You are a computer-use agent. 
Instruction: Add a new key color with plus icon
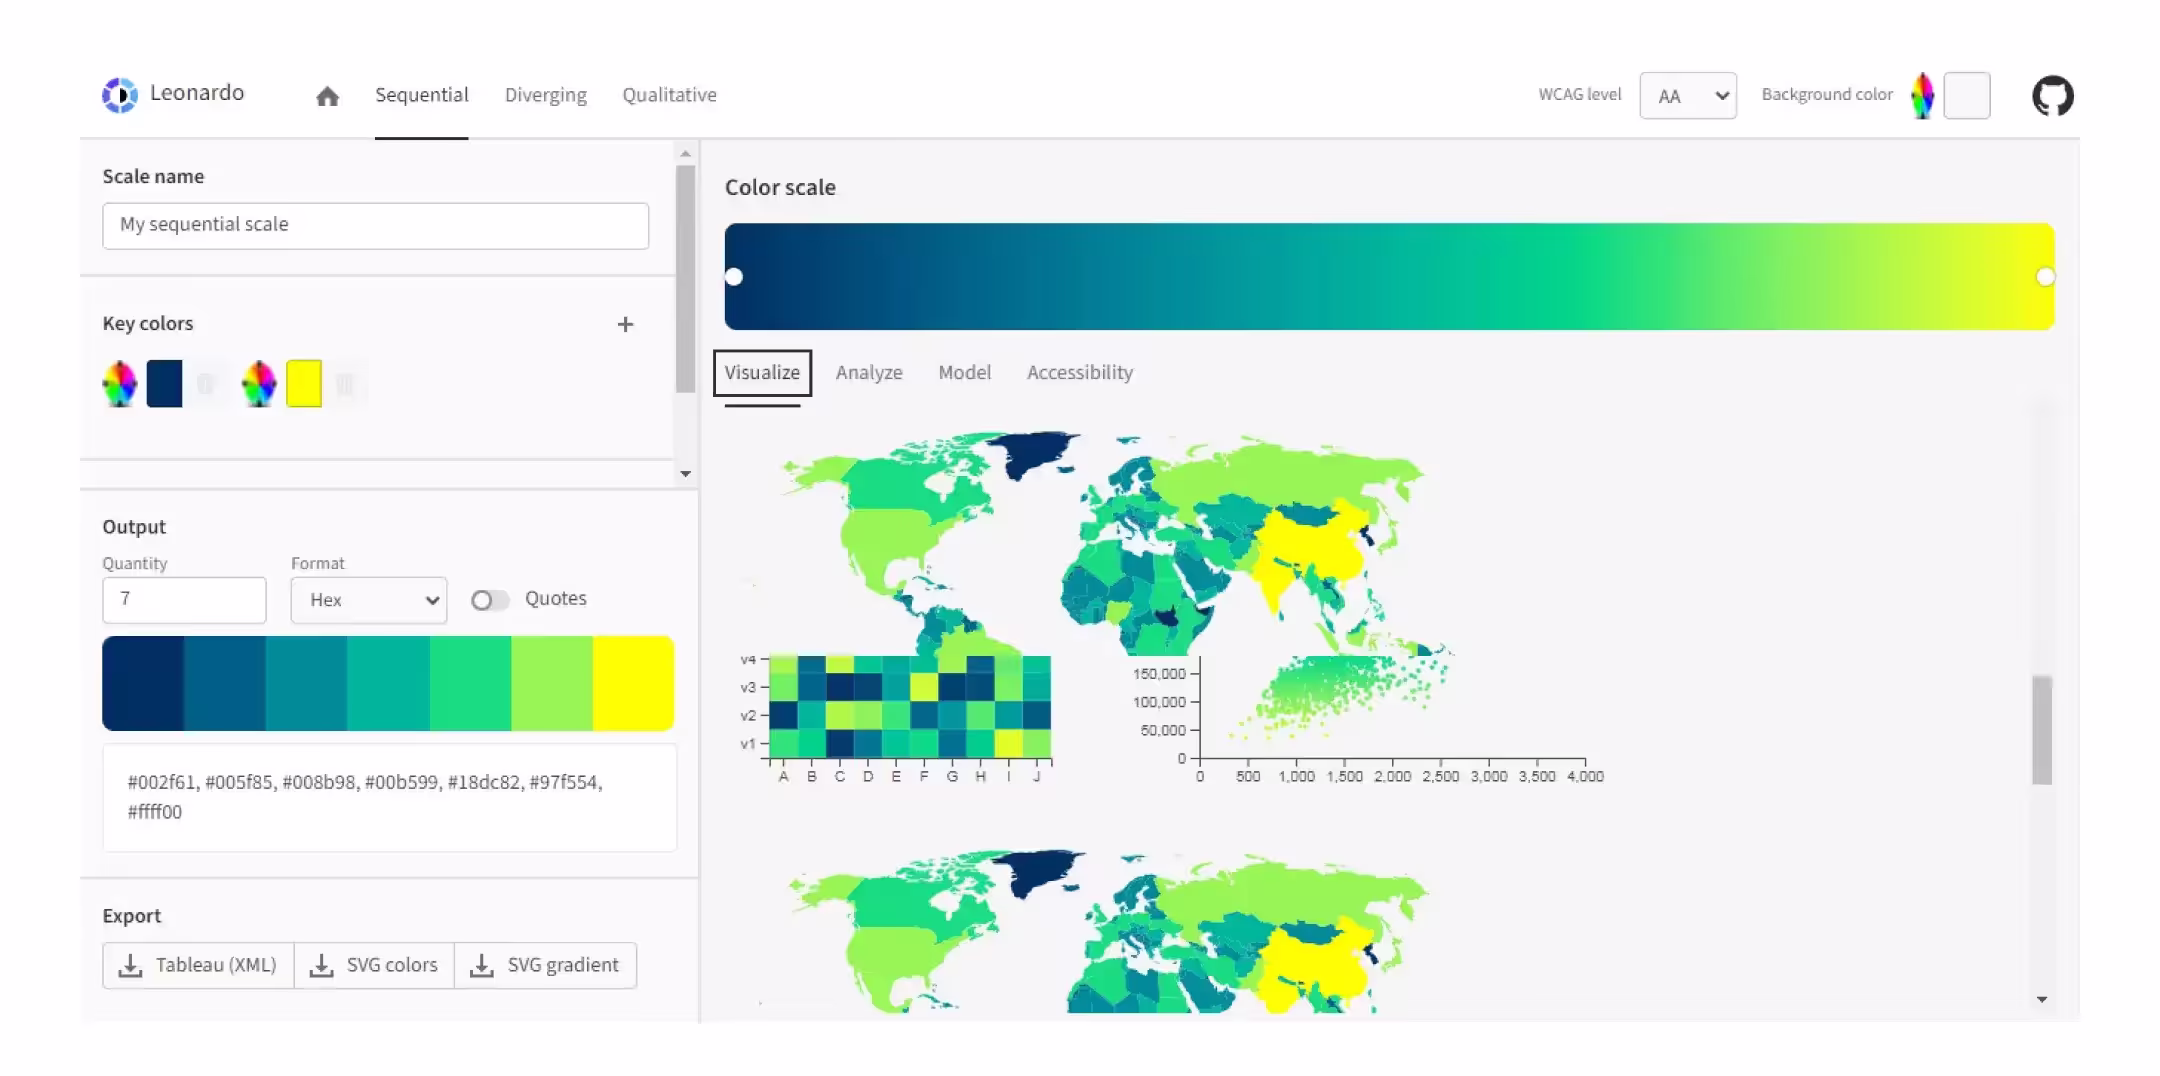point(625,324)
